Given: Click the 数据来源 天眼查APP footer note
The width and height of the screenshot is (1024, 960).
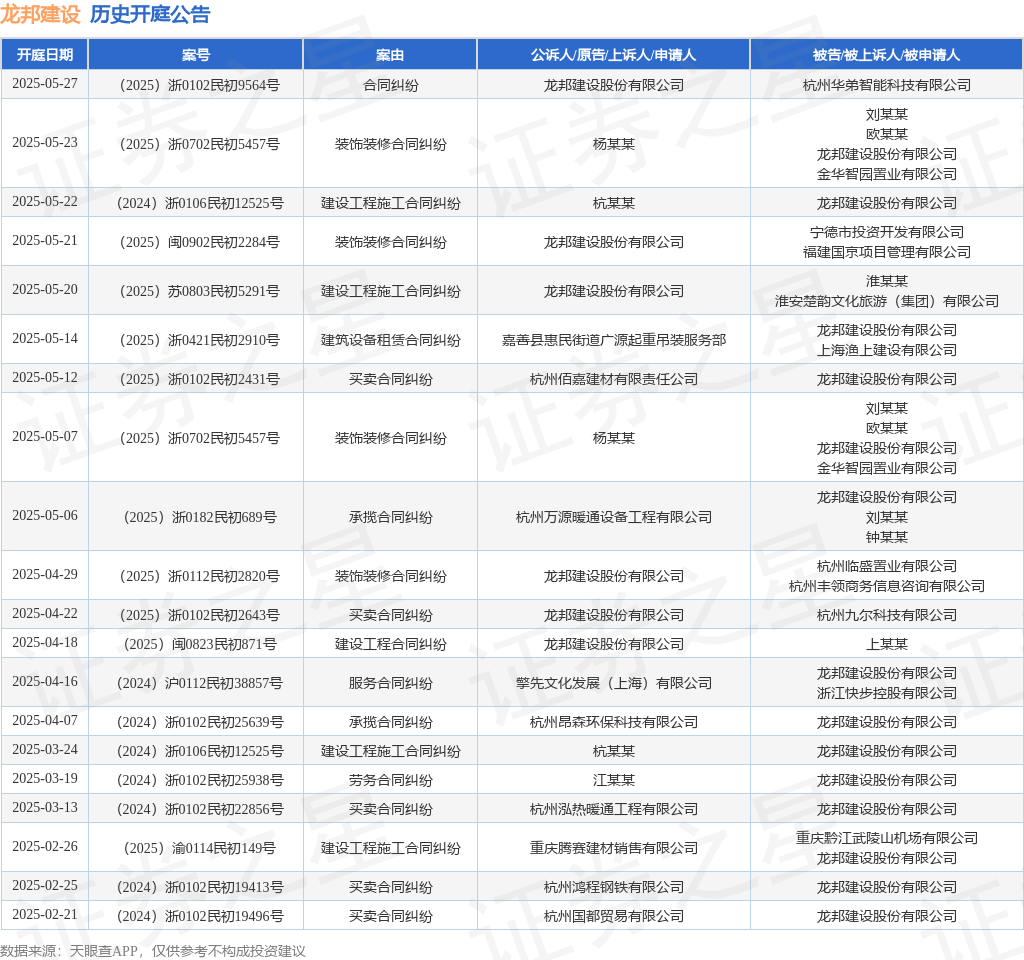Looking at the screenshot, I should tap(153, 950).
